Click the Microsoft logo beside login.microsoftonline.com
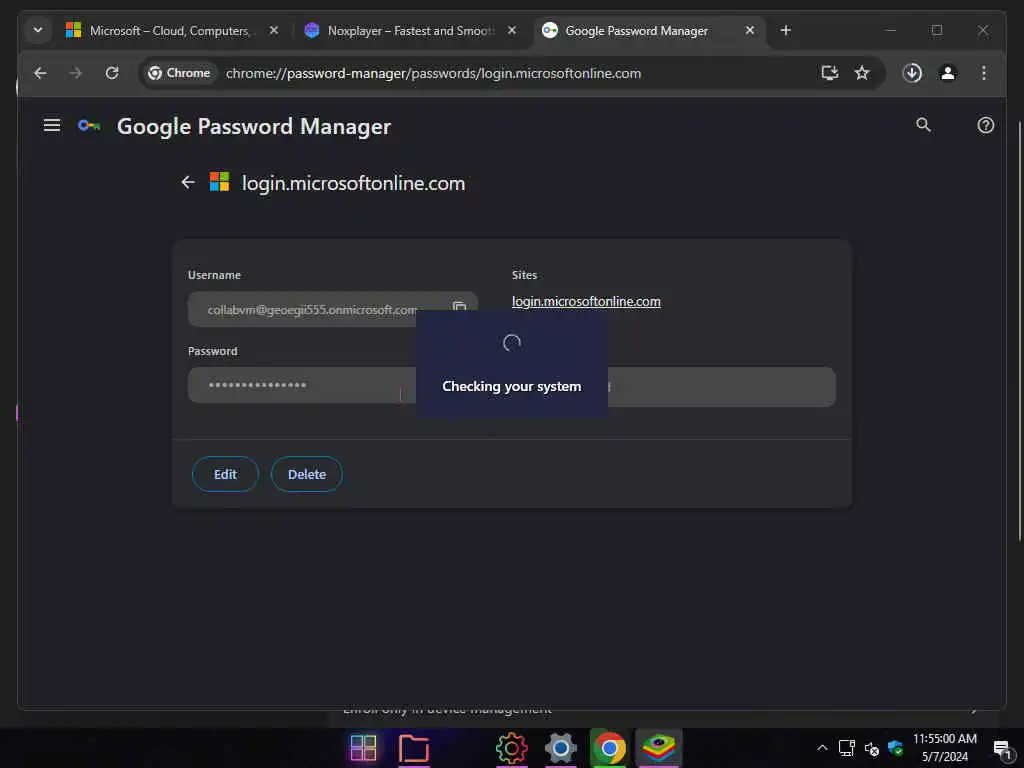 pyautogui.click(x=219, y=182)
